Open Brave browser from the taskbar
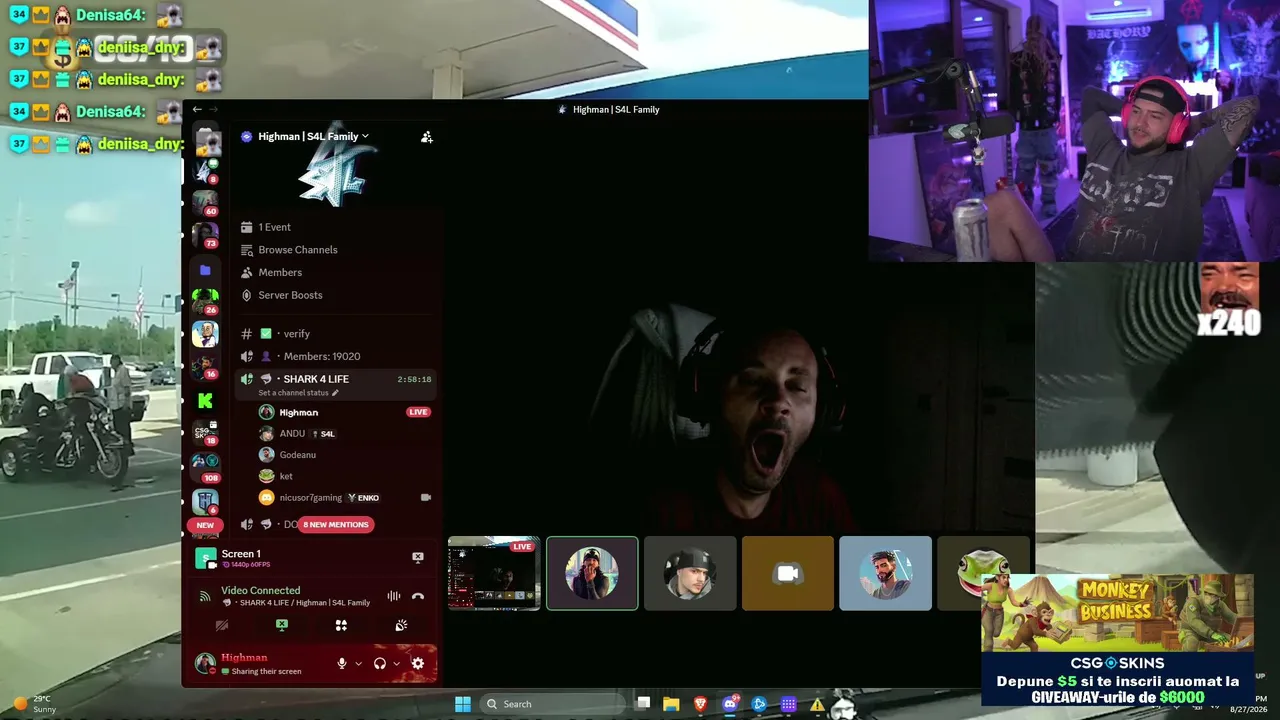 (x=700, y=704)
